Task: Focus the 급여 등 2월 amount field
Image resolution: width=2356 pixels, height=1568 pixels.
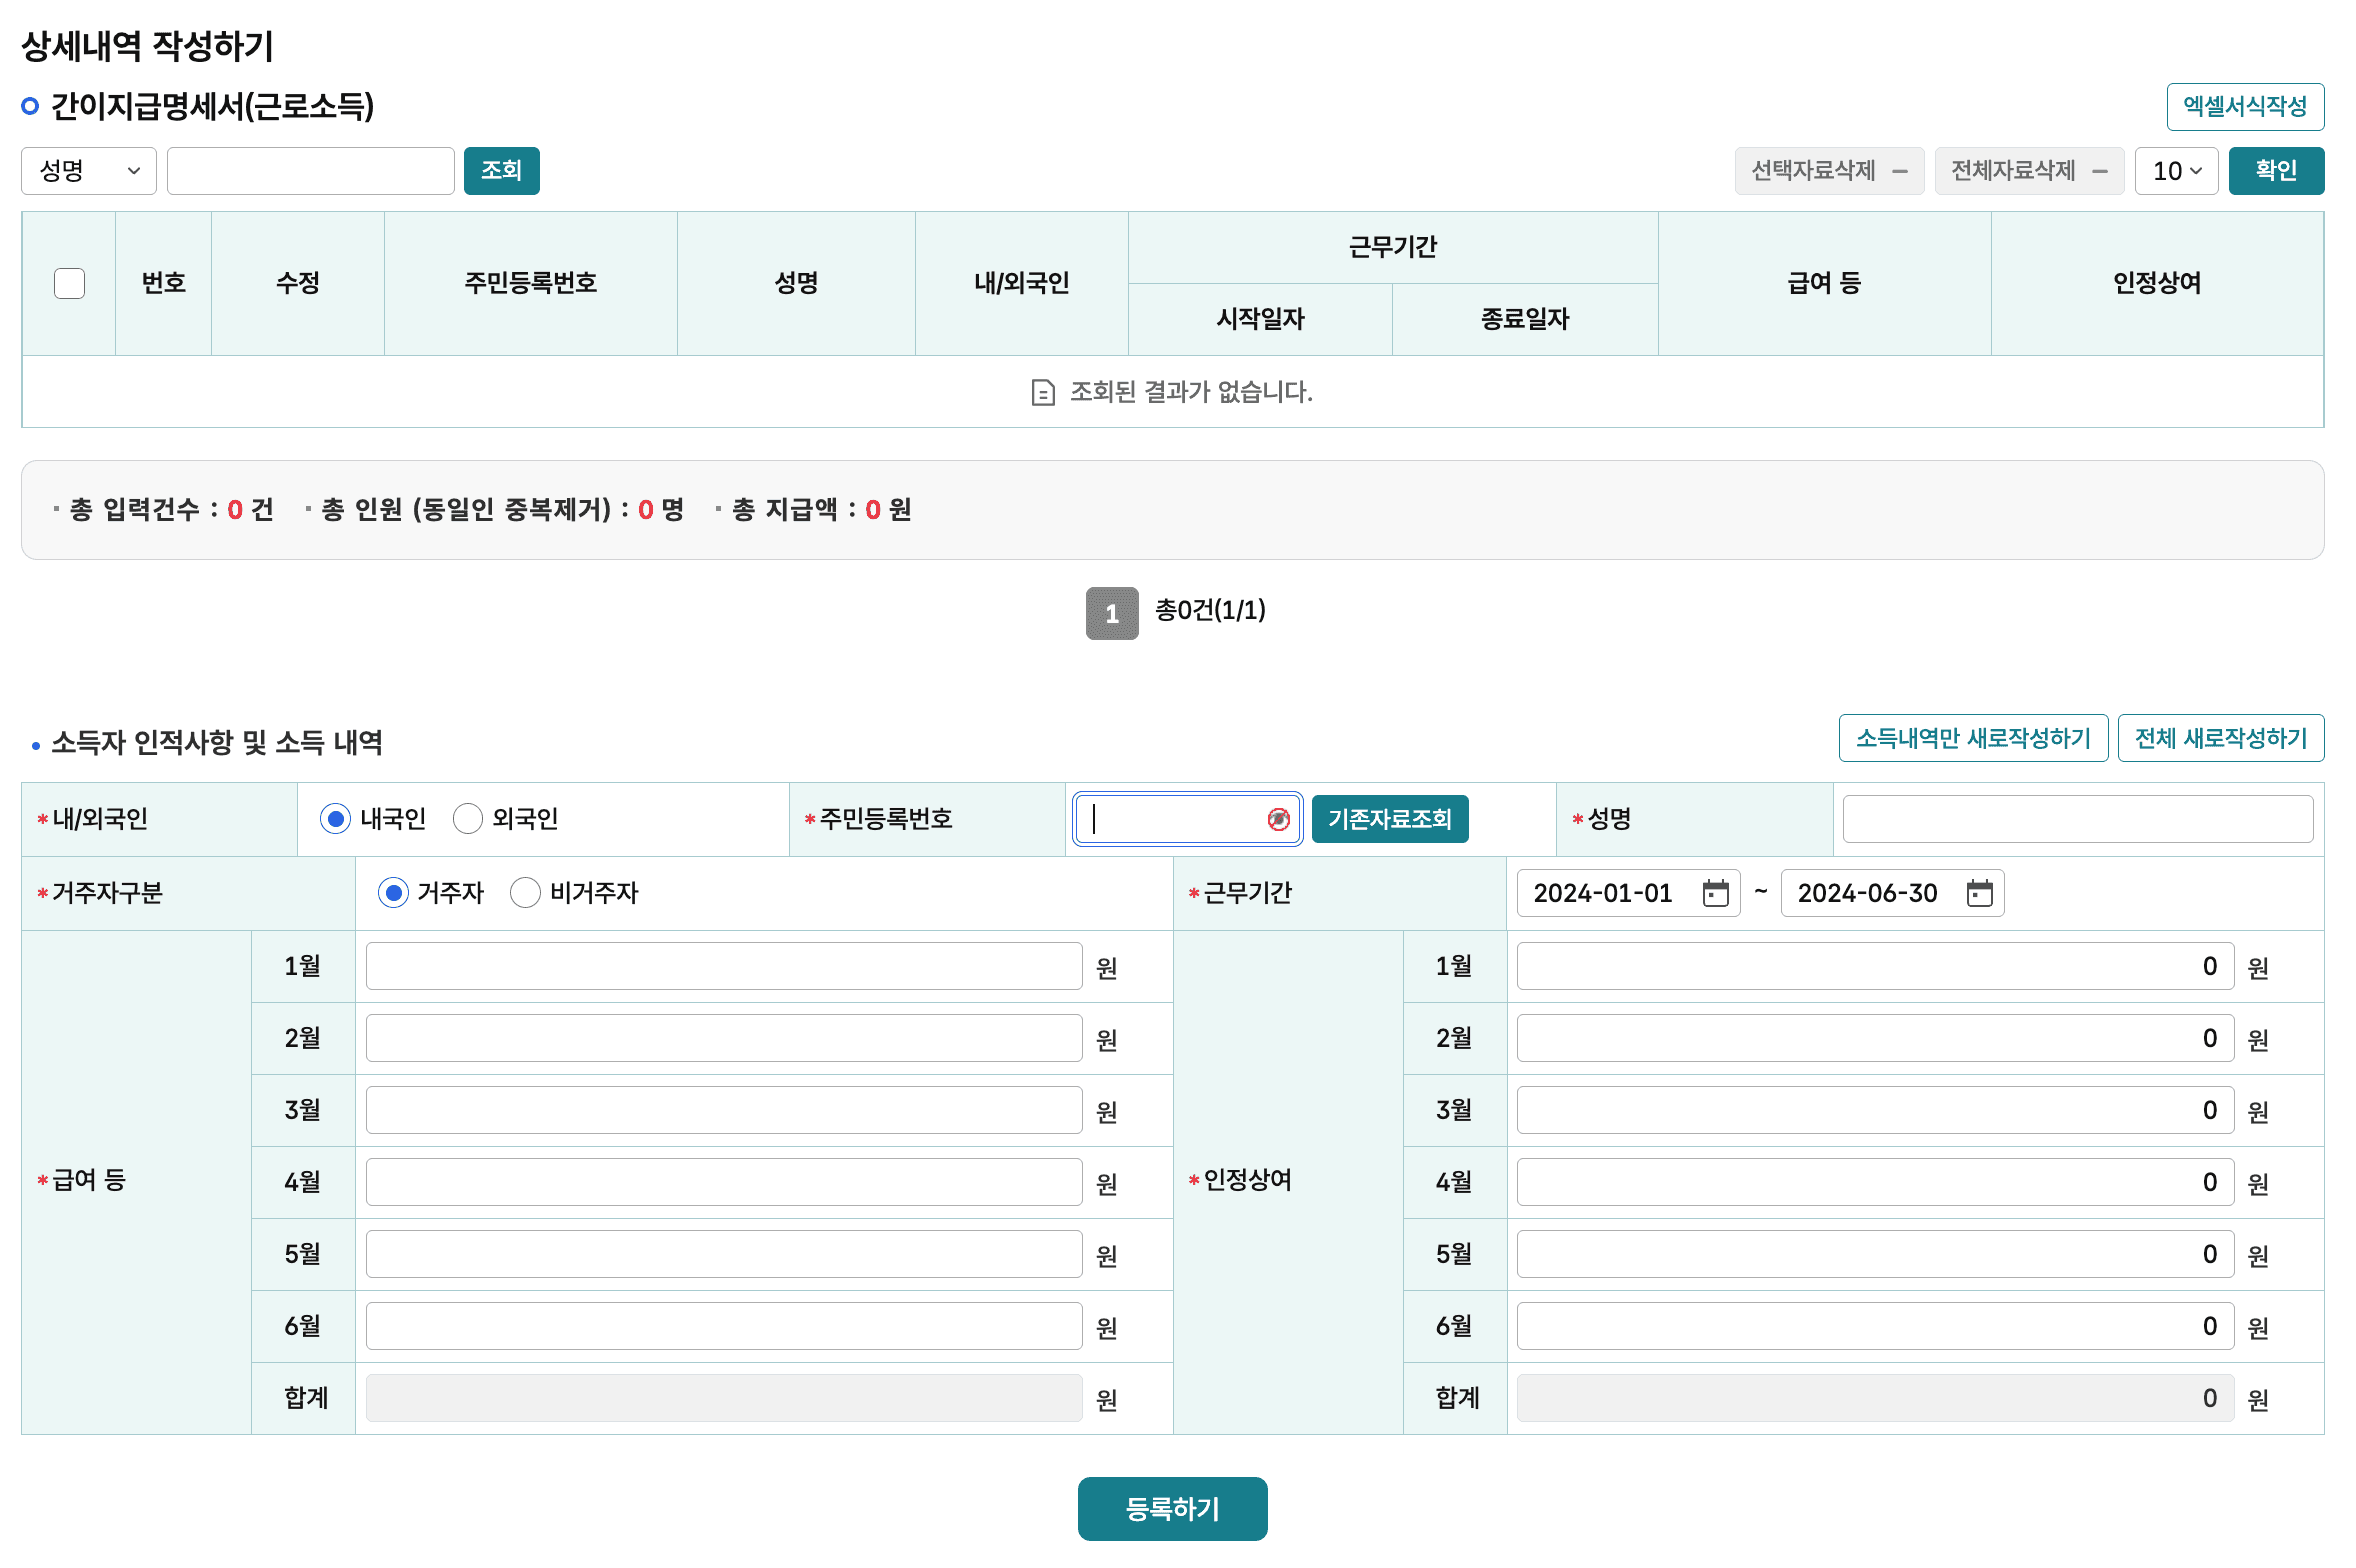Action: click(724, 1038)
